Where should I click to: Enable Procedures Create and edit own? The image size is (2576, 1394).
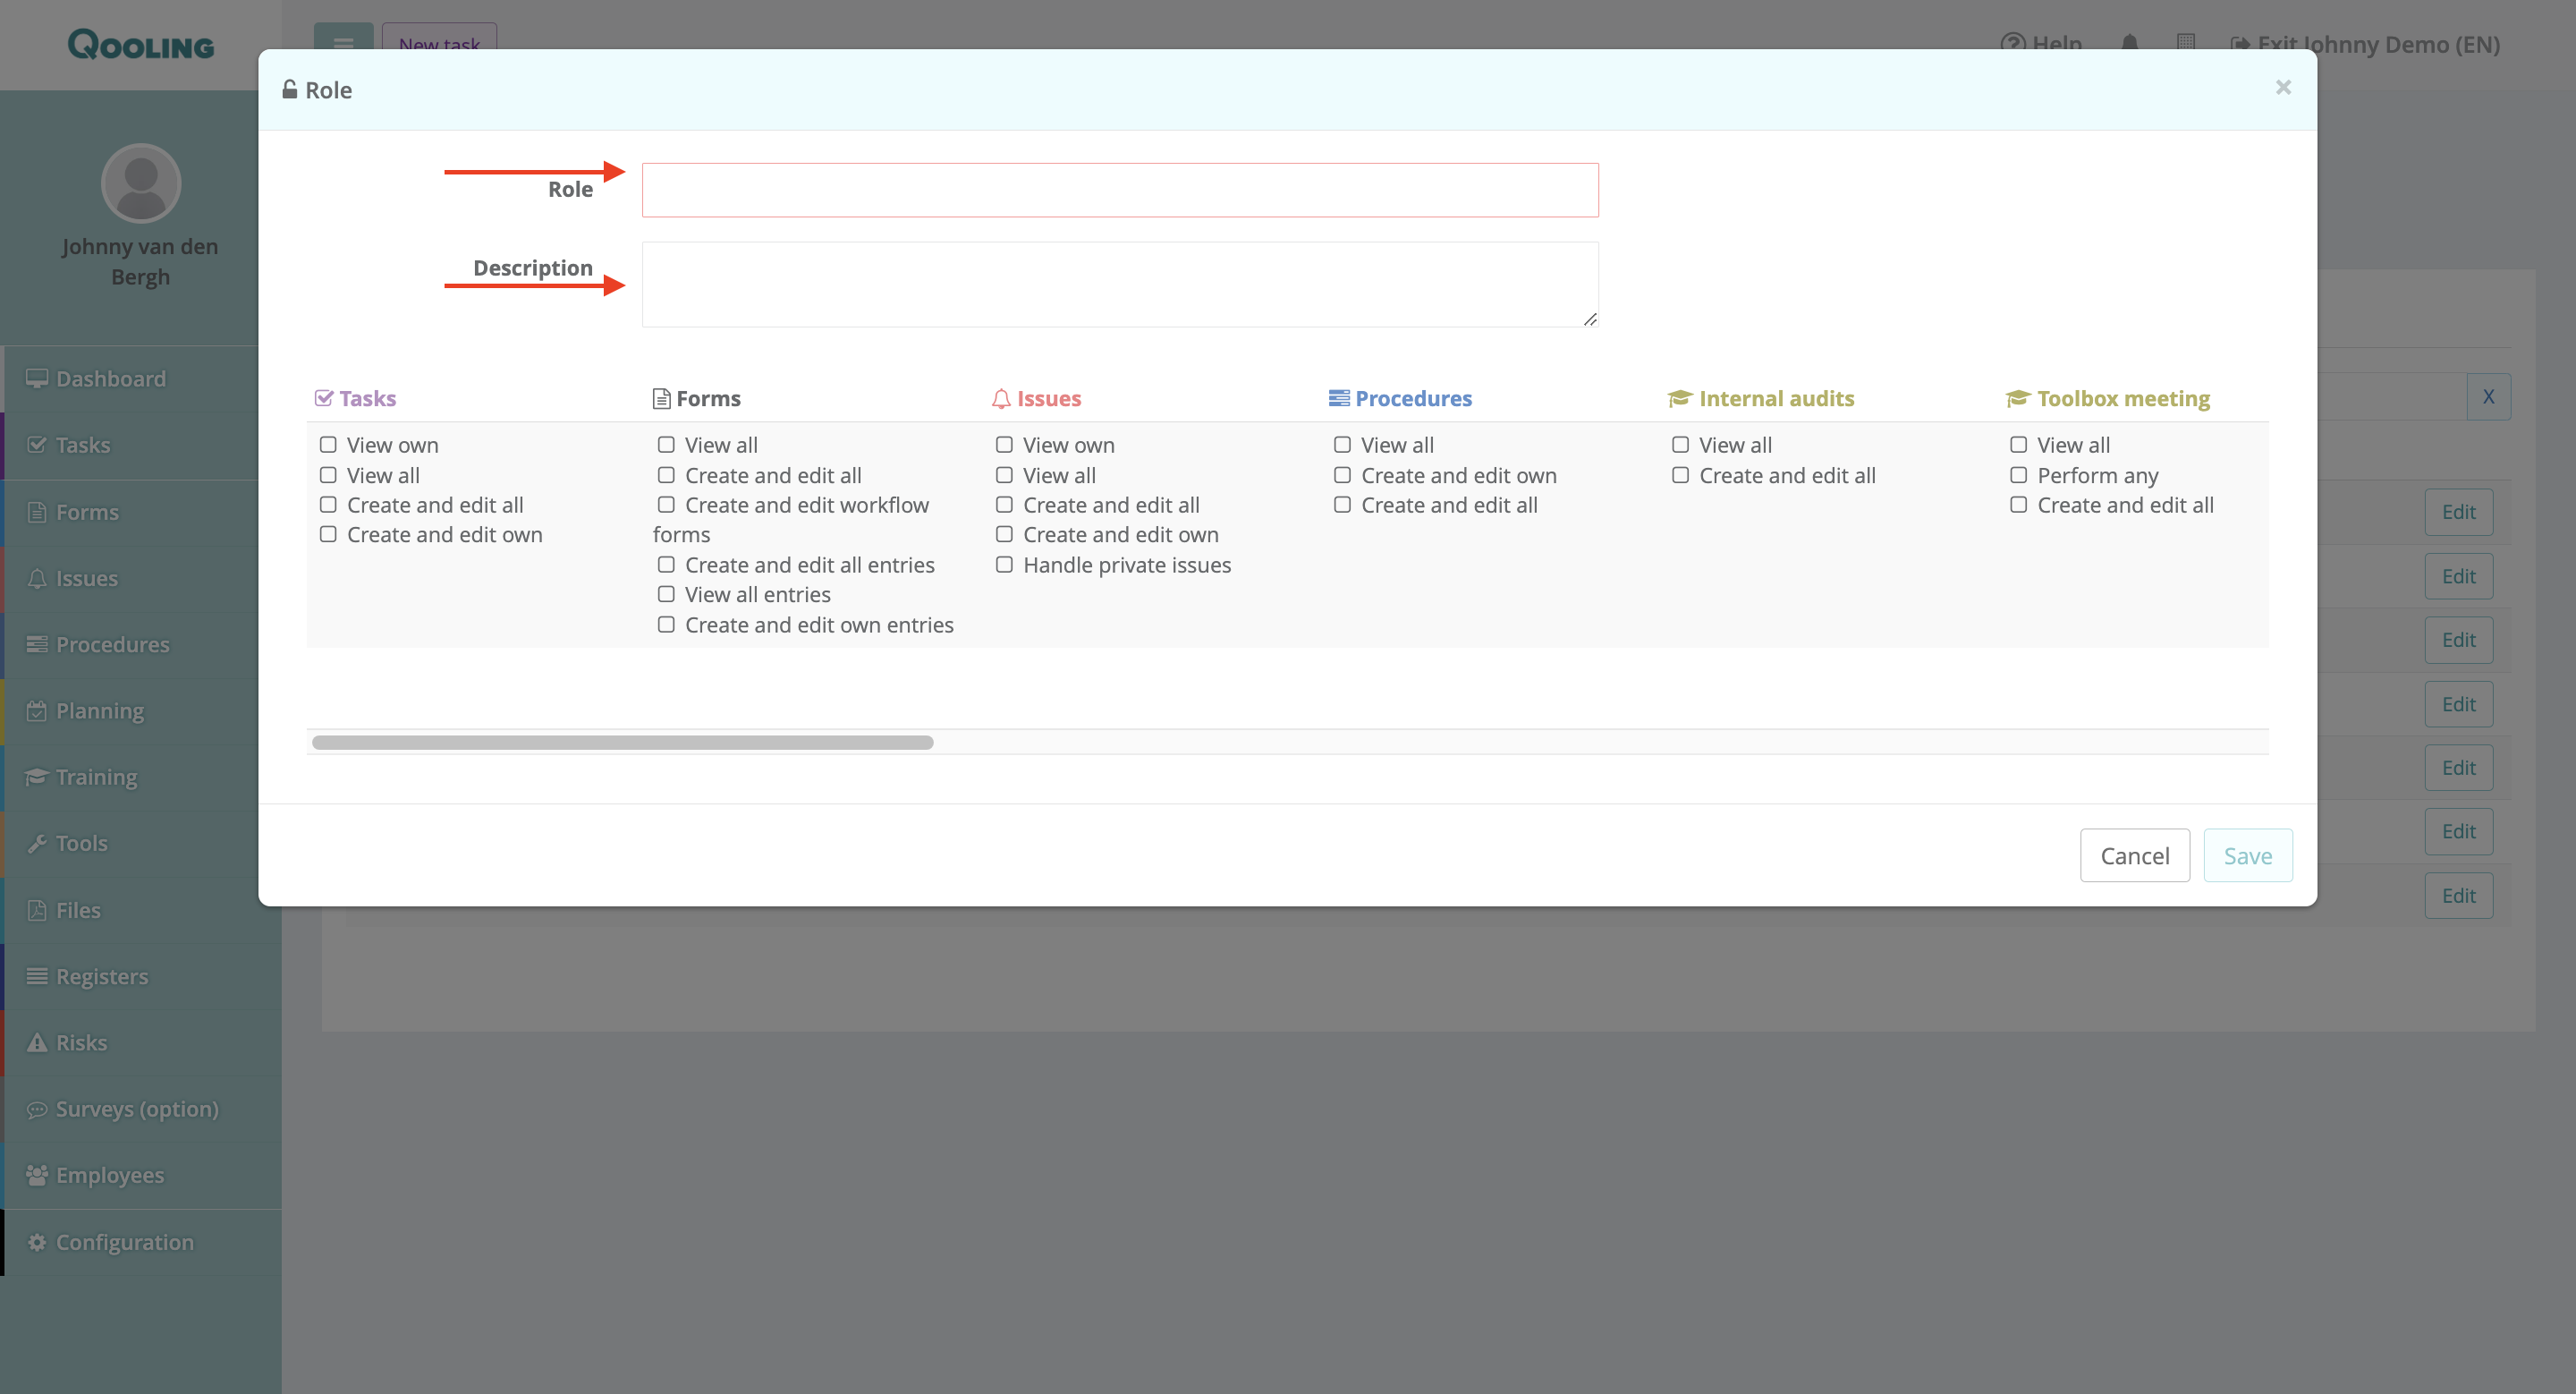1342,475
